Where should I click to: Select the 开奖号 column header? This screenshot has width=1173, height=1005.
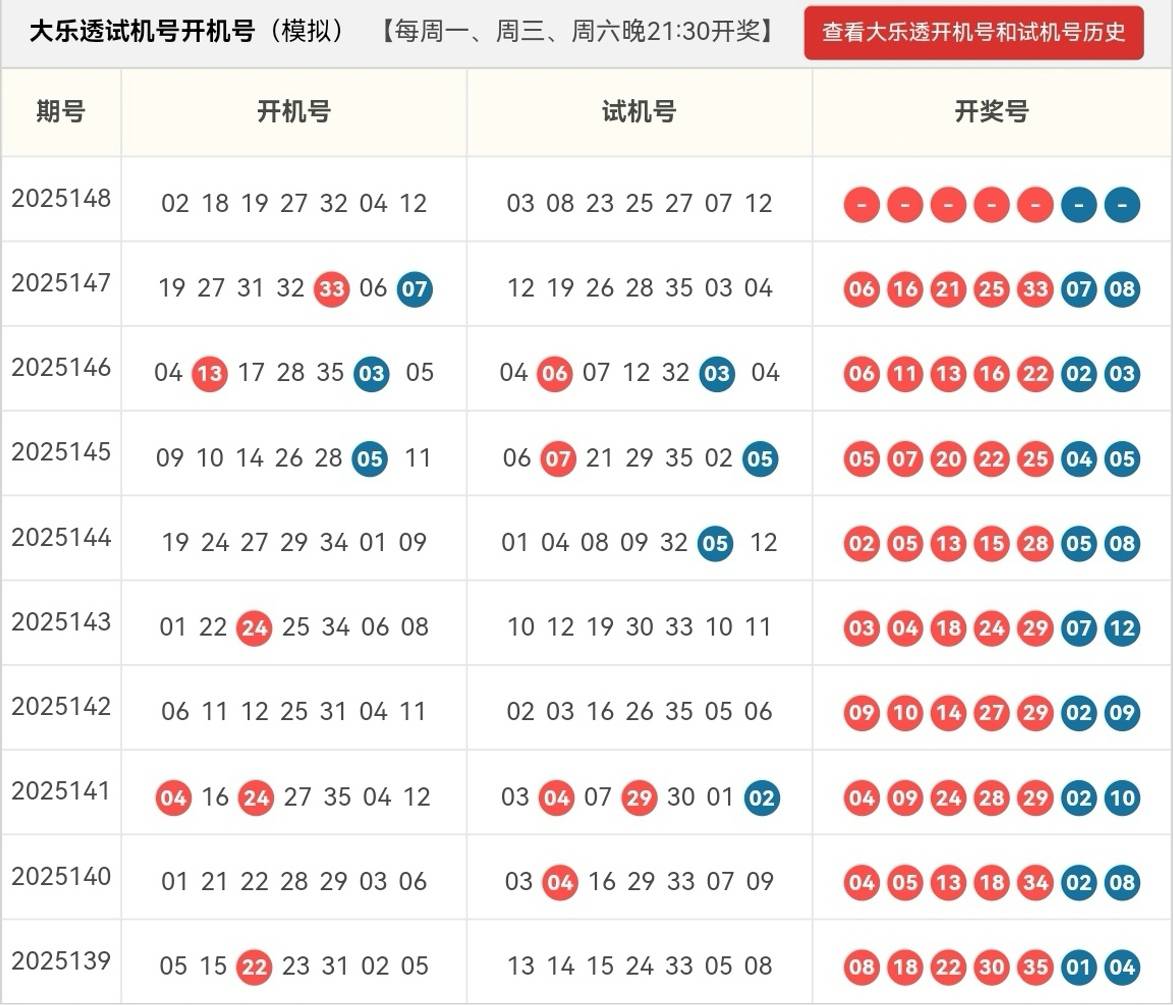(991, 111)
